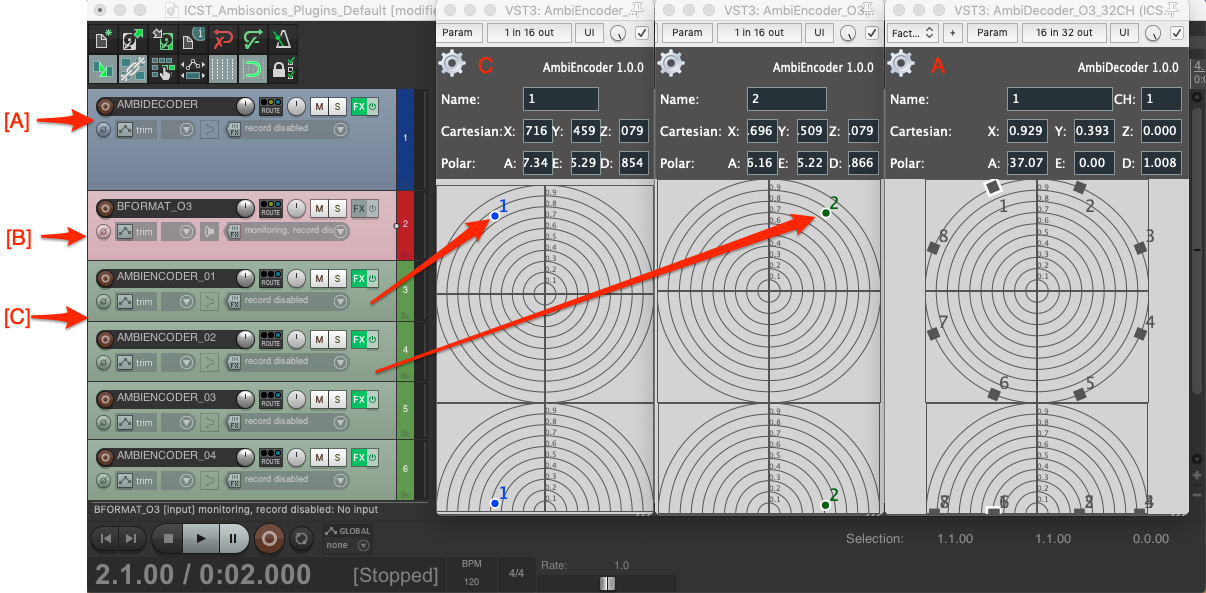The height and width of the screenshot is (593, 1206).
Task: Uncheck the AmbiDecoder plugin enable checkbox
Action: [x=1177, y=33]
